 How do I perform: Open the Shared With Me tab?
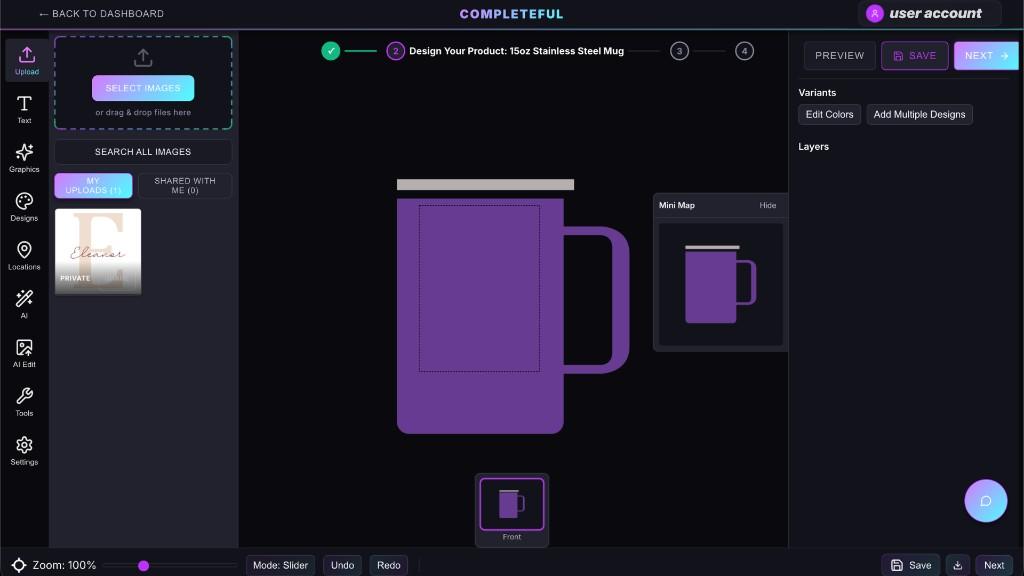point(184,185)
